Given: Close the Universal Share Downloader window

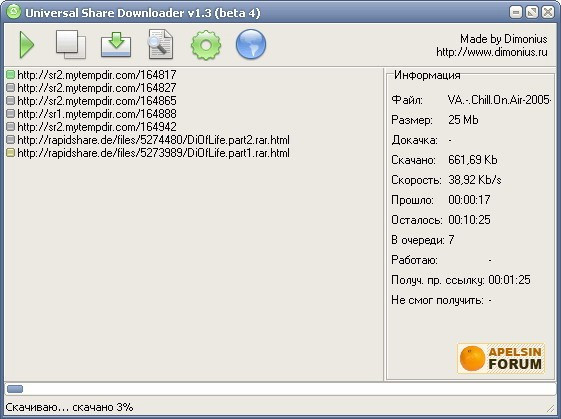Looking at the screenshot, I should click(x=548, y=13).
